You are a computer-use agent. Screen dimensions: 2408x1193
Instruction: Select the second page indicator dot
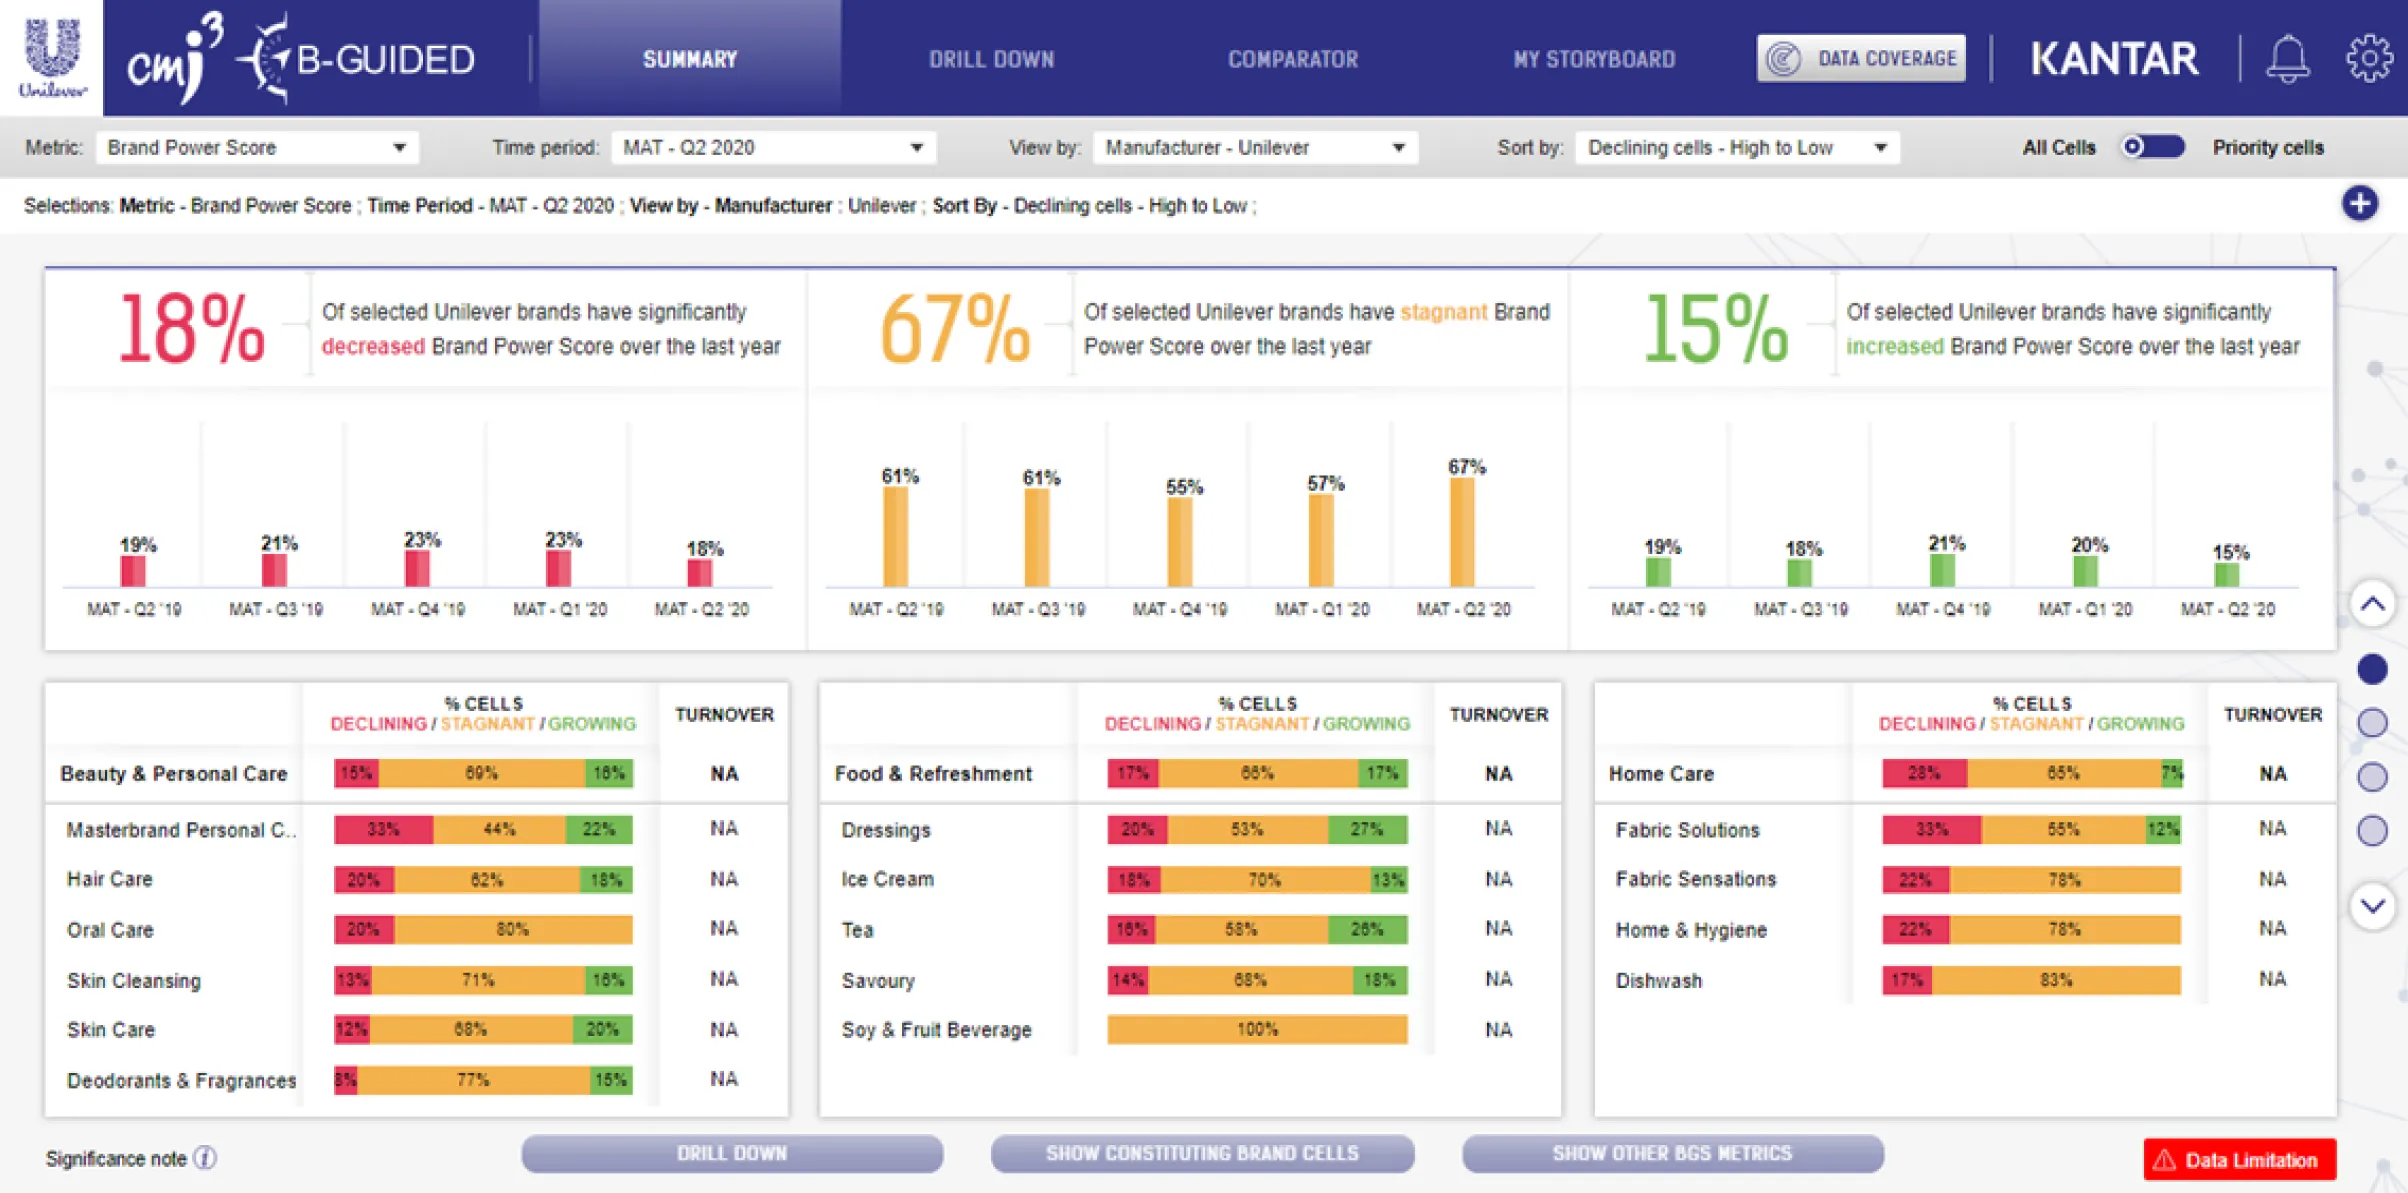tap(2372, 723)
